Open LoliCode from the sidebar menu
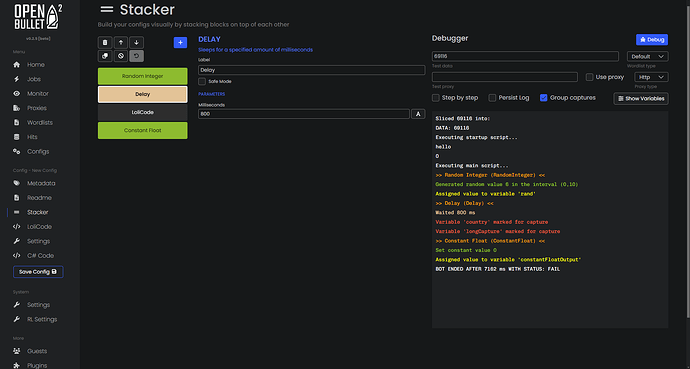The image size is (690, 369). (39, 227)
